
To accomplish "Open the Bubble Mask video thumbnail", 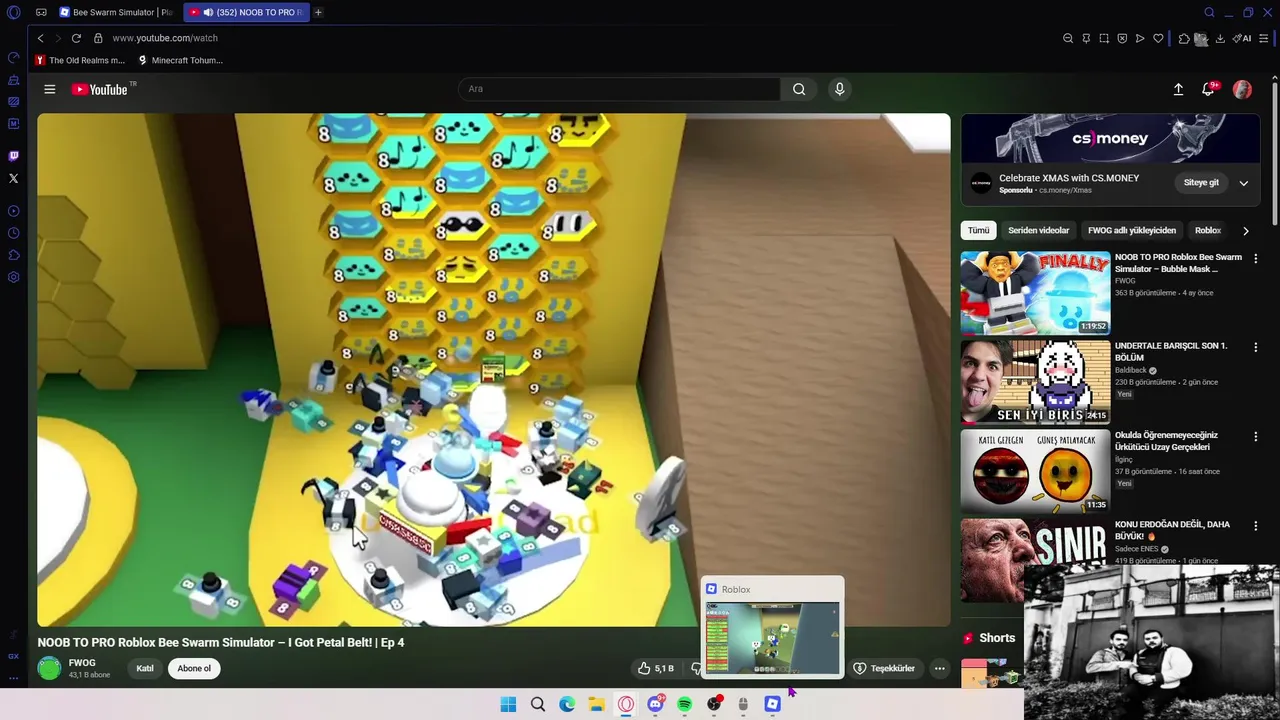I will [x=1035, y=292].
